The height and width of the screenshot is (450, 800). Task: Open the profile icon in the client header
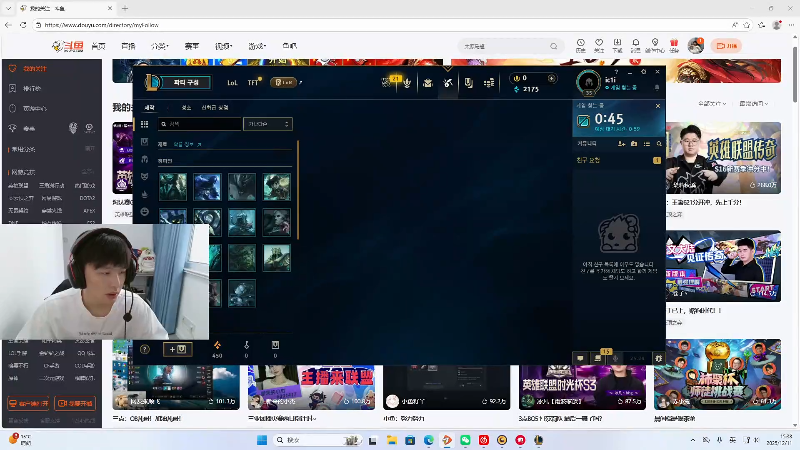click(428, 83)
